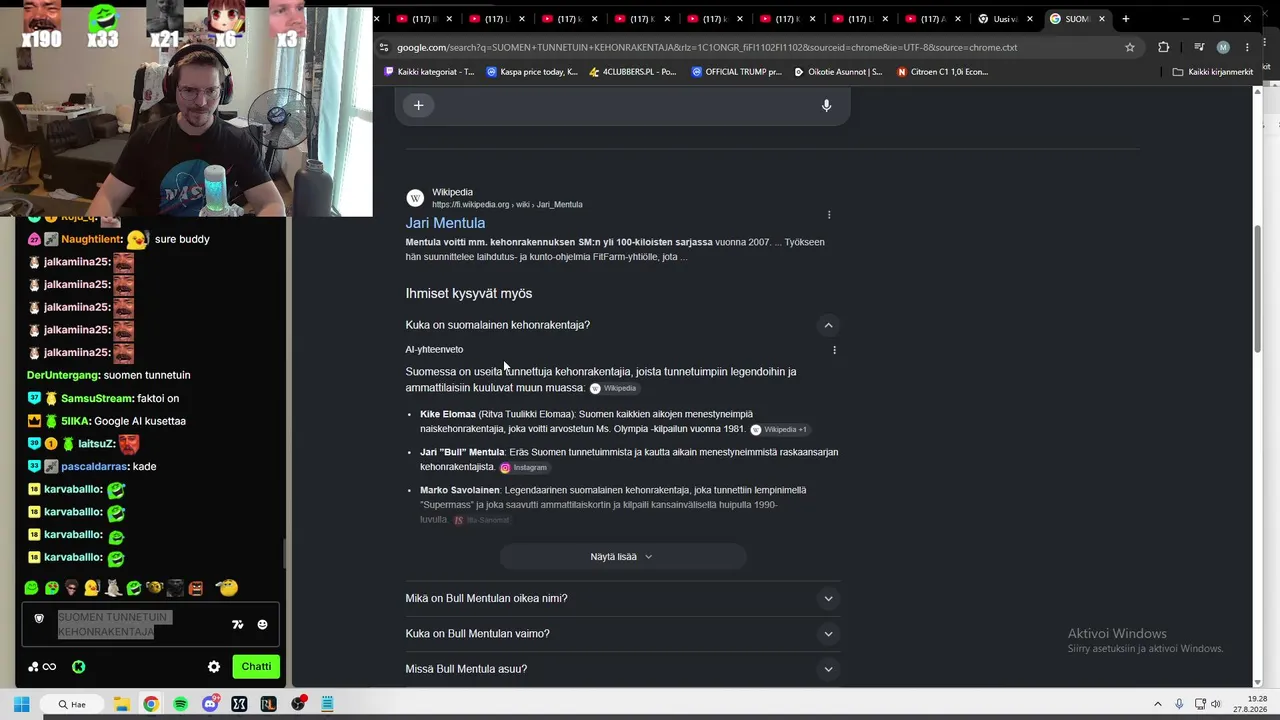Open 'Kaspa price today' bookmark
Screen dimensions: 1280x720
tap(532, 72)
